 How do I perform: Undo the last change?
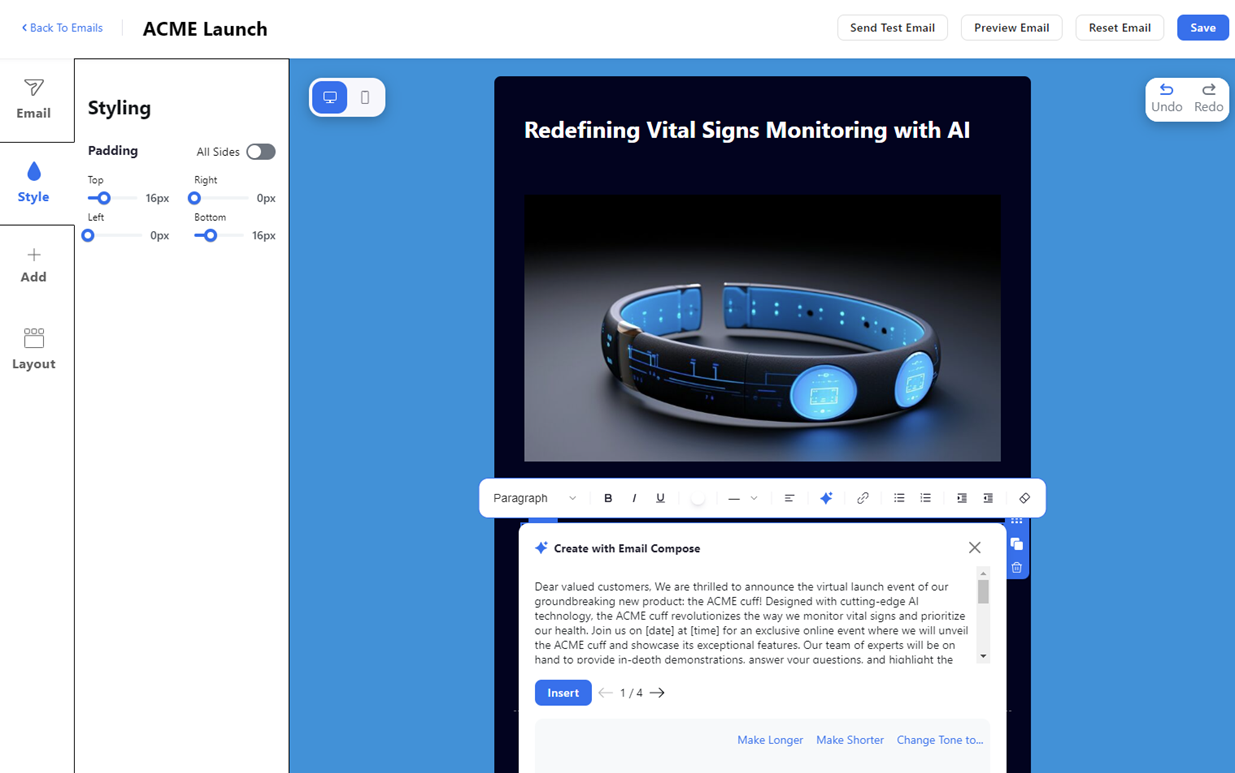tap(1166, 98)
